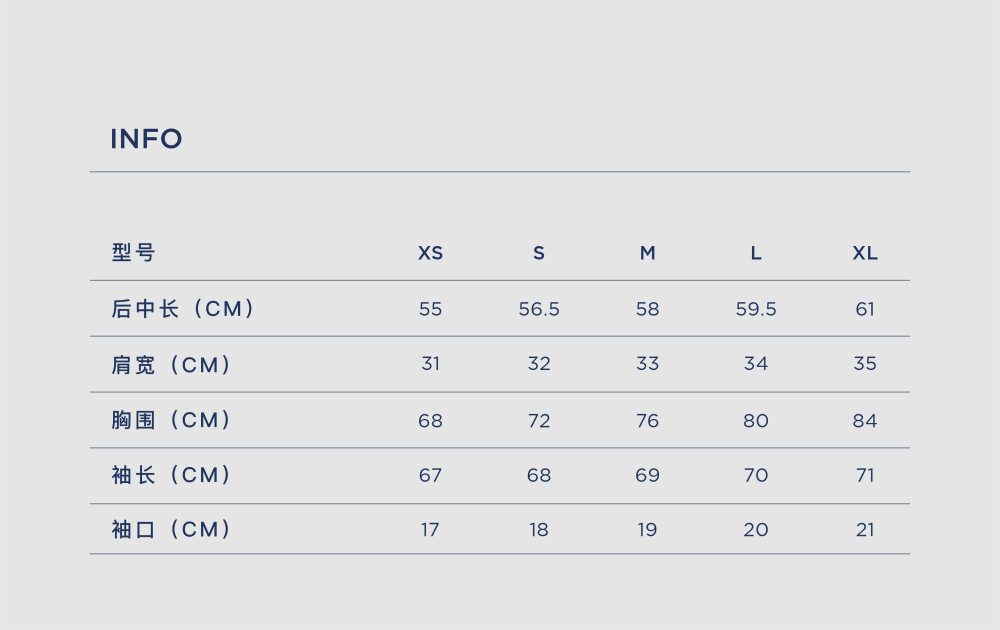Click the 56.5 back length value
The height and width of the screenshot is (630, 1000).
pos(539,309)
